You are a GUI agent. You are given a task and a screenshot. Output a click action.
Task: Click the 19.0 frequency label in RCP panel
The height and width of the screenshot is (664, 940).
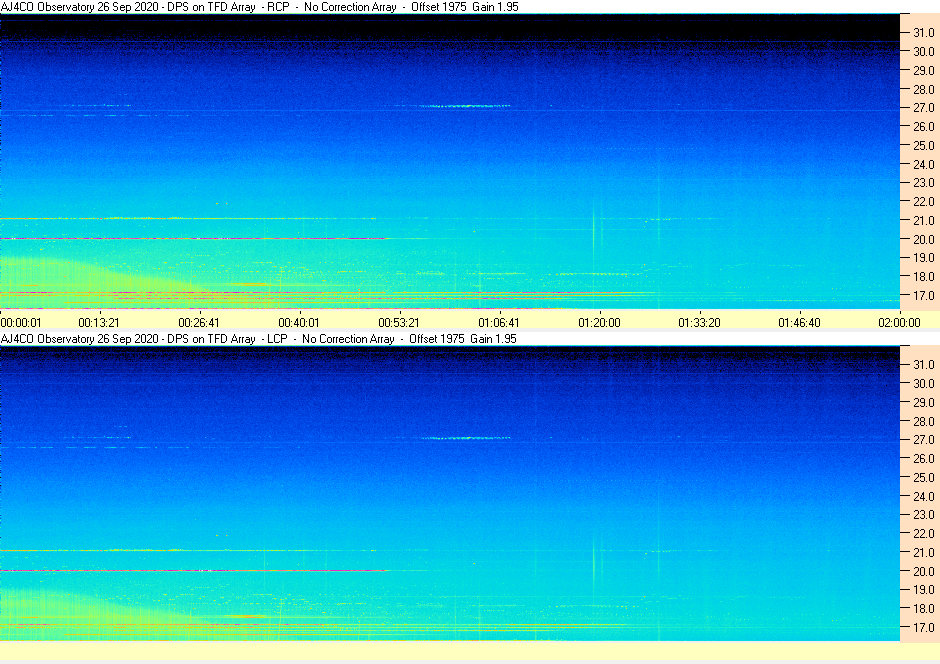pos(924,258)
